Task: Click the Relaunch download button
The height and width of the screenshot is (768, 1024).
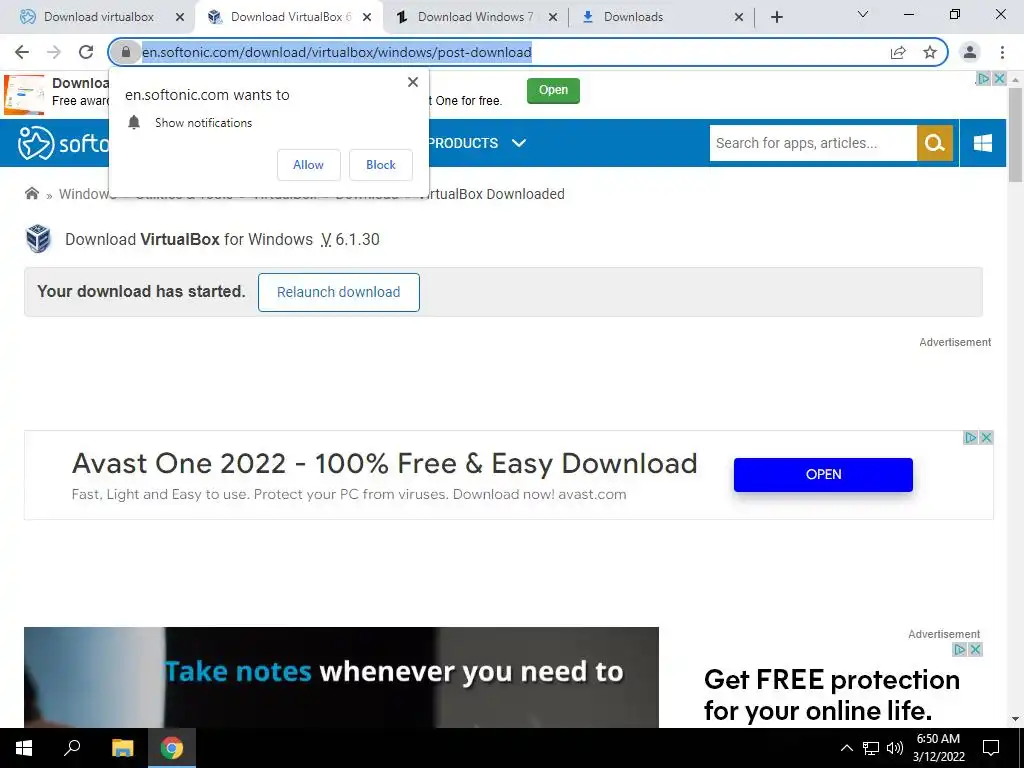Action: (338, 292)
